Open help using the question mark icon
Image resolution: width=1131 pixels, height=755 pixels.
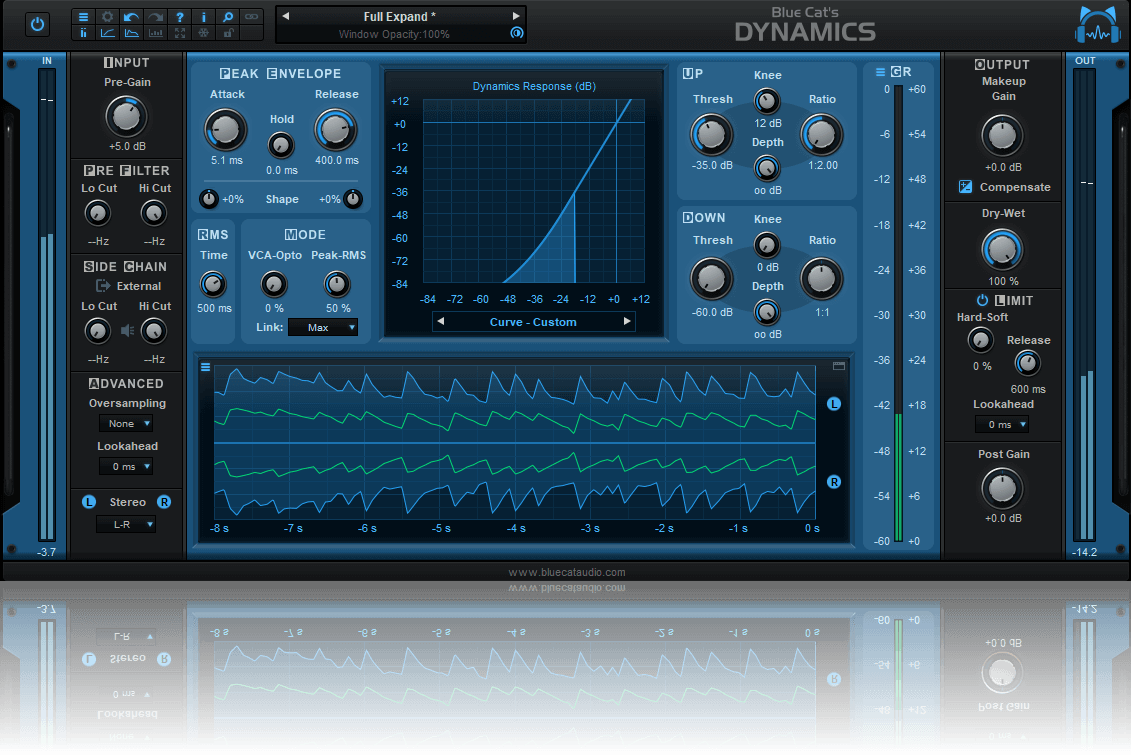click(180, 16)
